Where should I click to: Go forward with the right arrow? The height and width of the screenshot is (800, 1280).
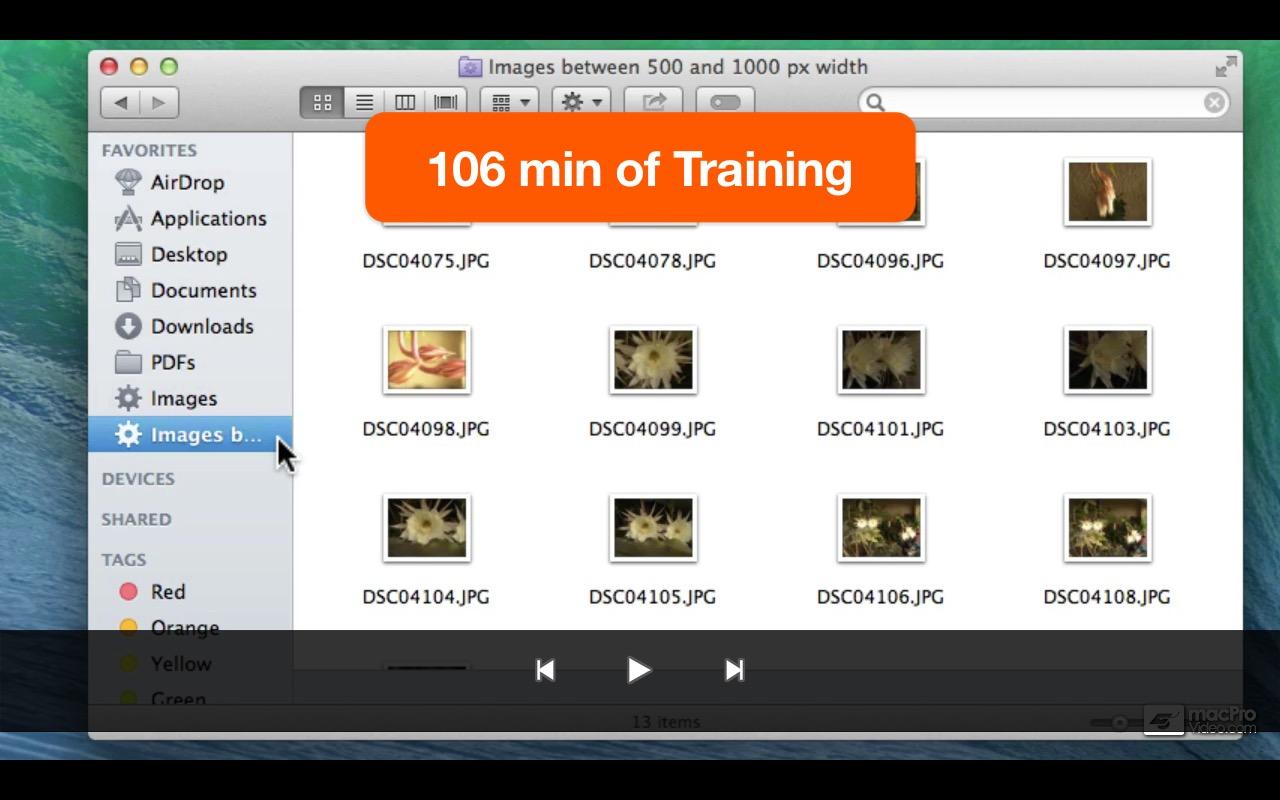[159, 102]
